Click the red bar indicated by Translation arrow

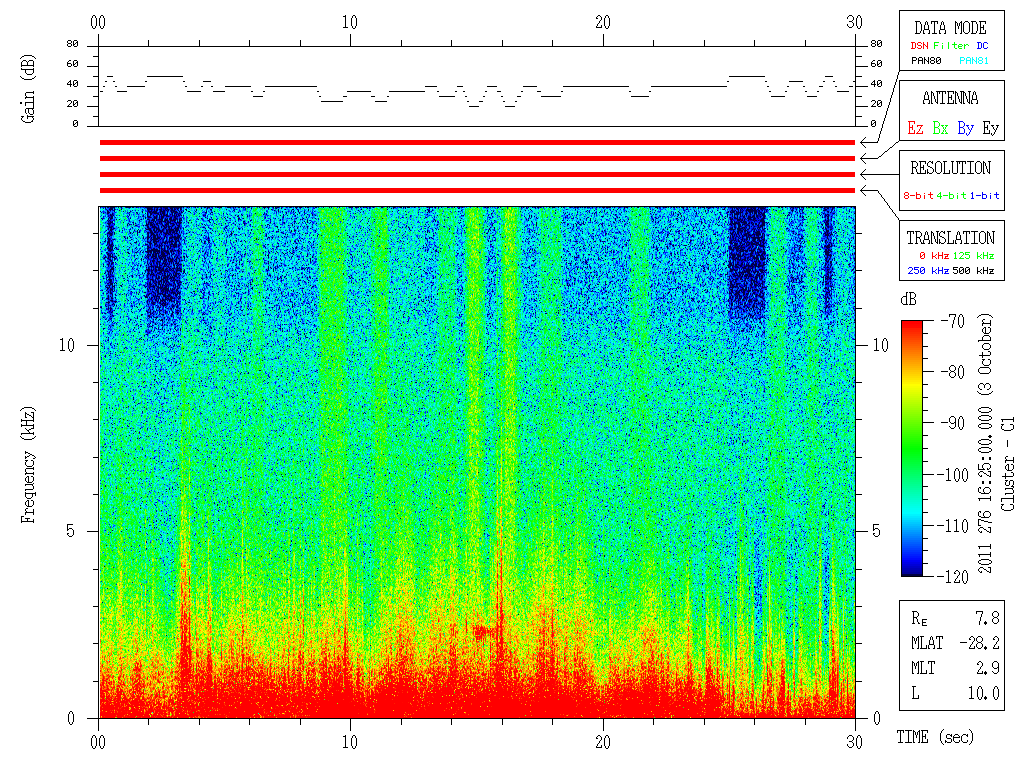477,191
